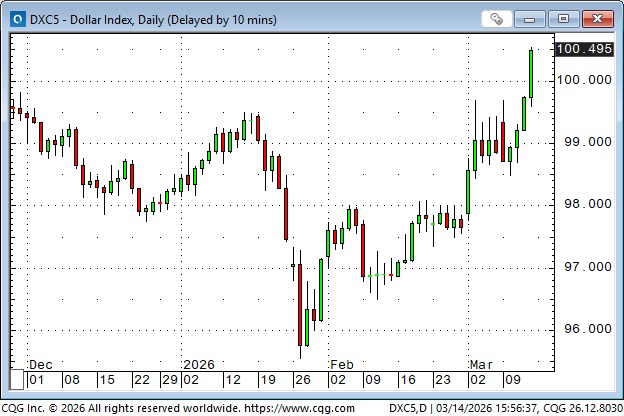
Task: Maximize the DXC5 chart window
Action: point(565,19)
